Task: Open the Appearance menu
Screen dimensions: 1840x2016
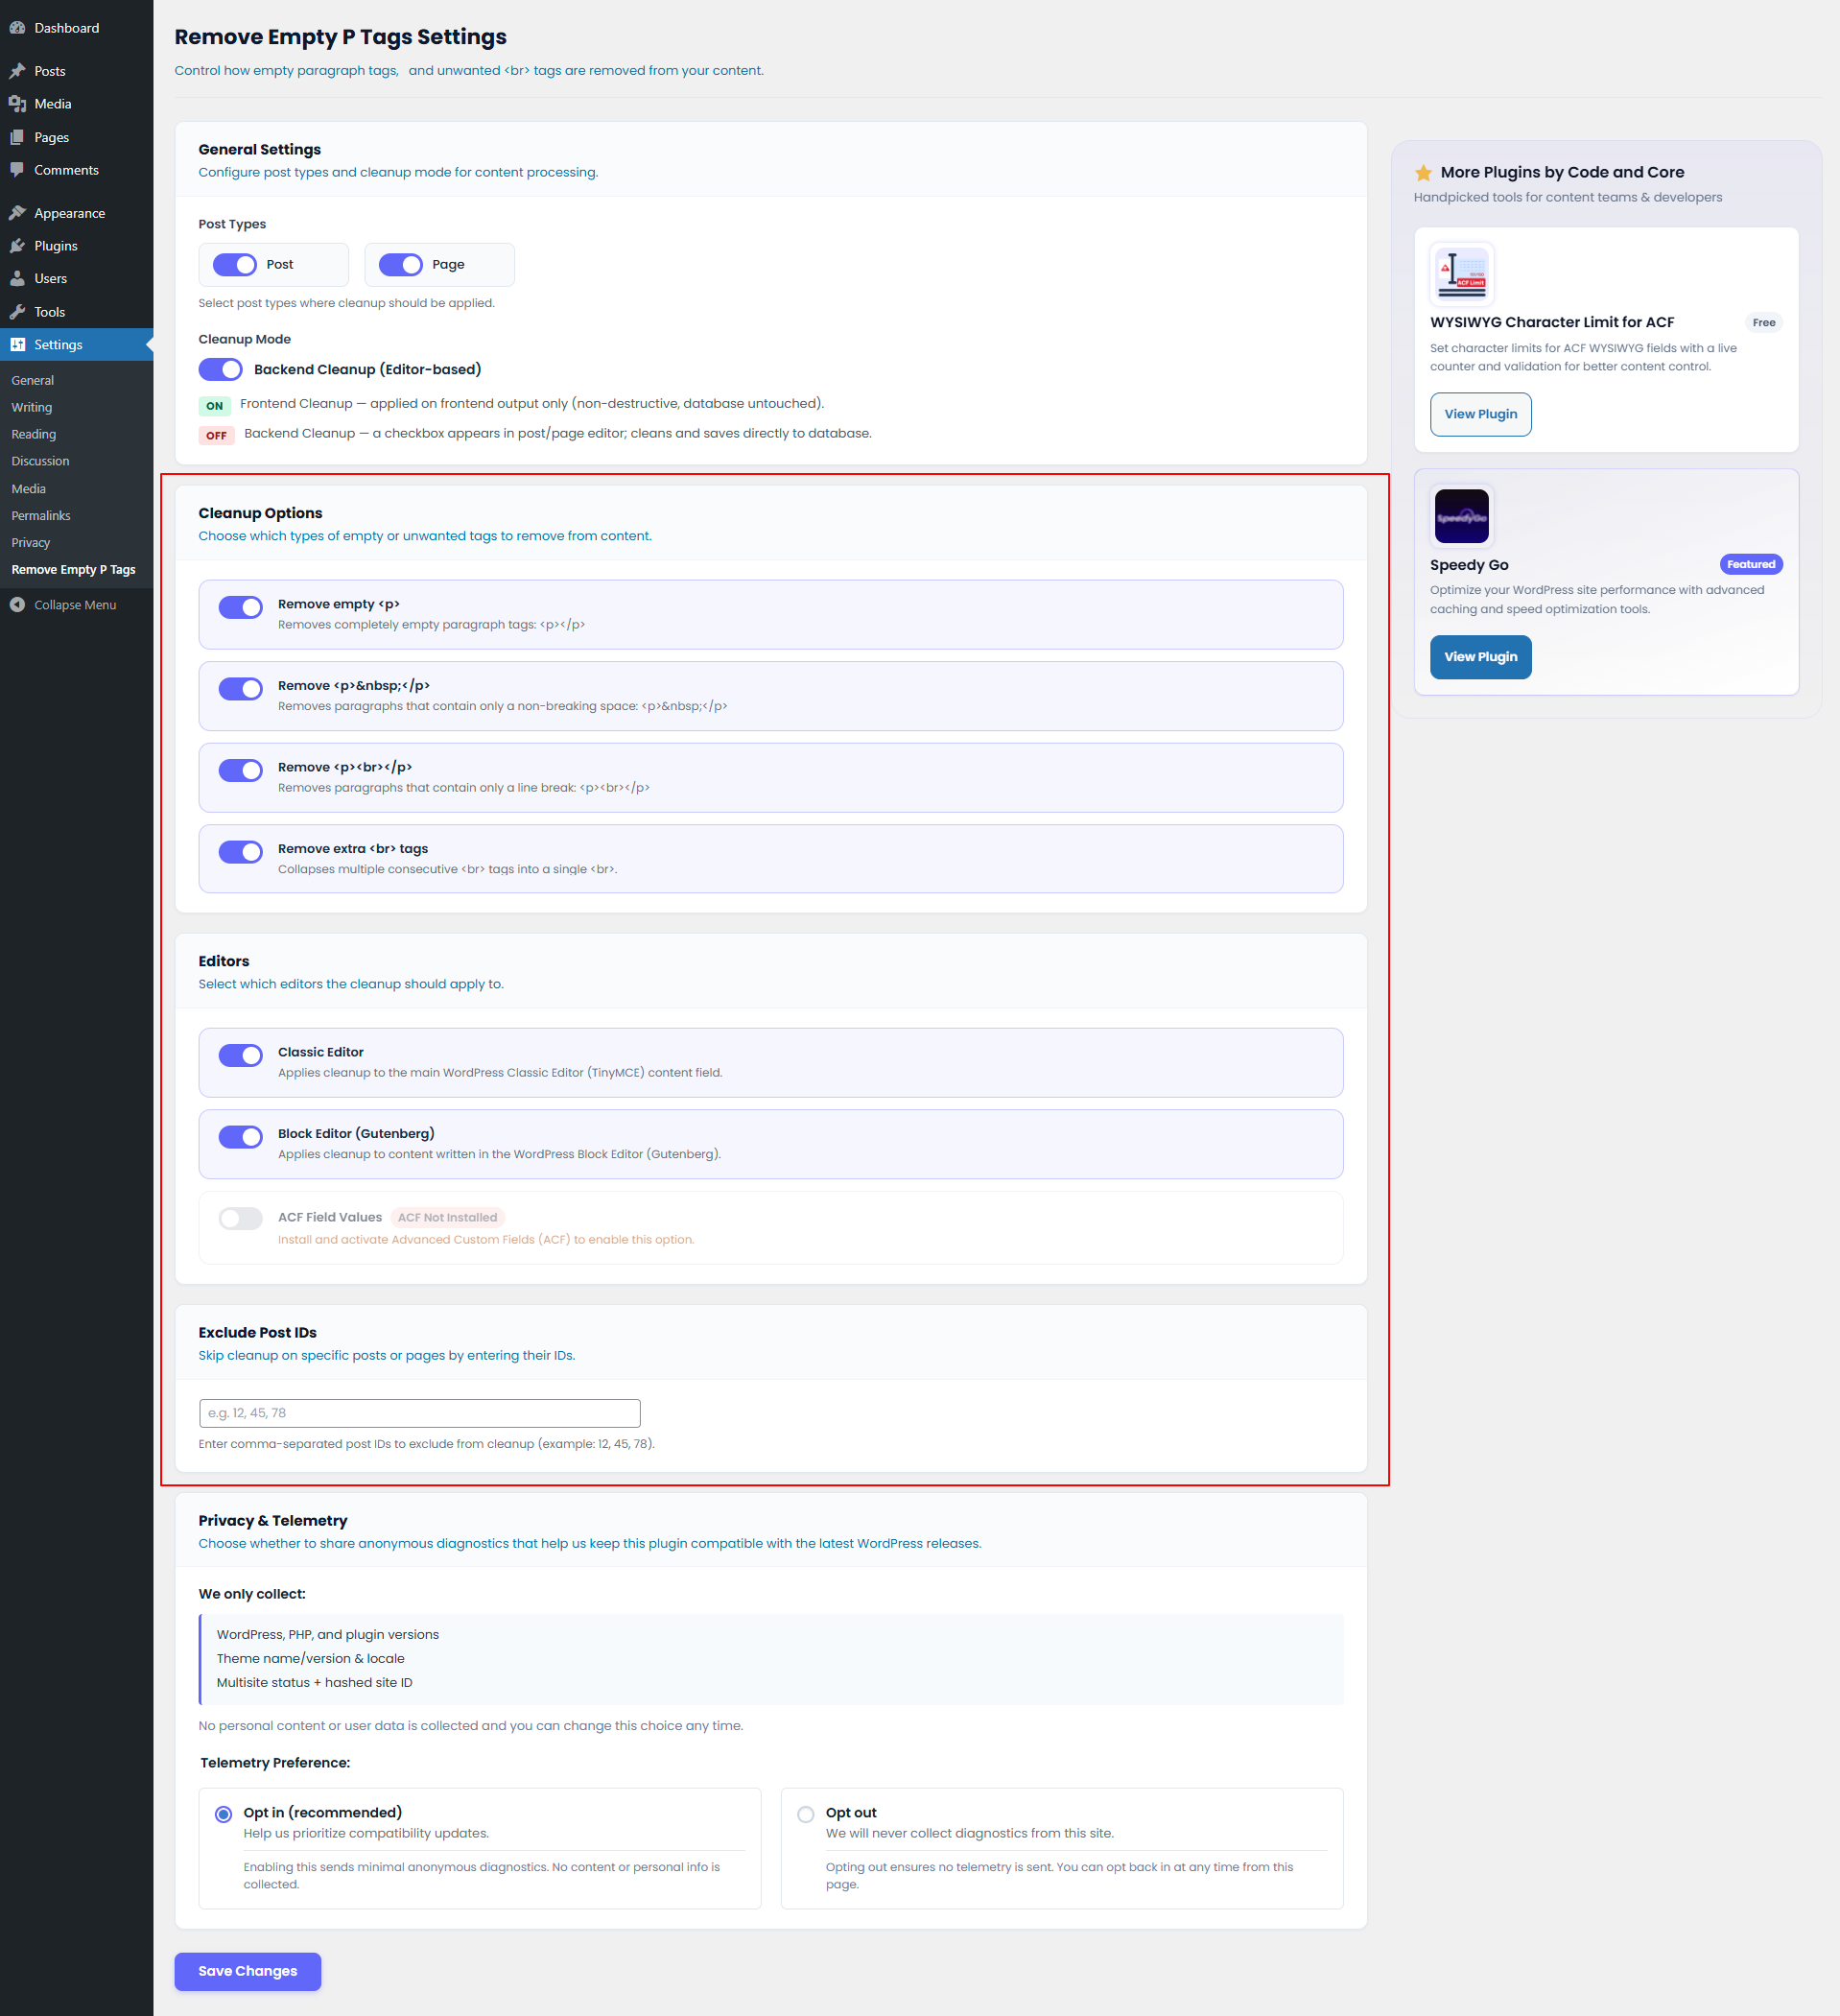Action: click(77, 213)
